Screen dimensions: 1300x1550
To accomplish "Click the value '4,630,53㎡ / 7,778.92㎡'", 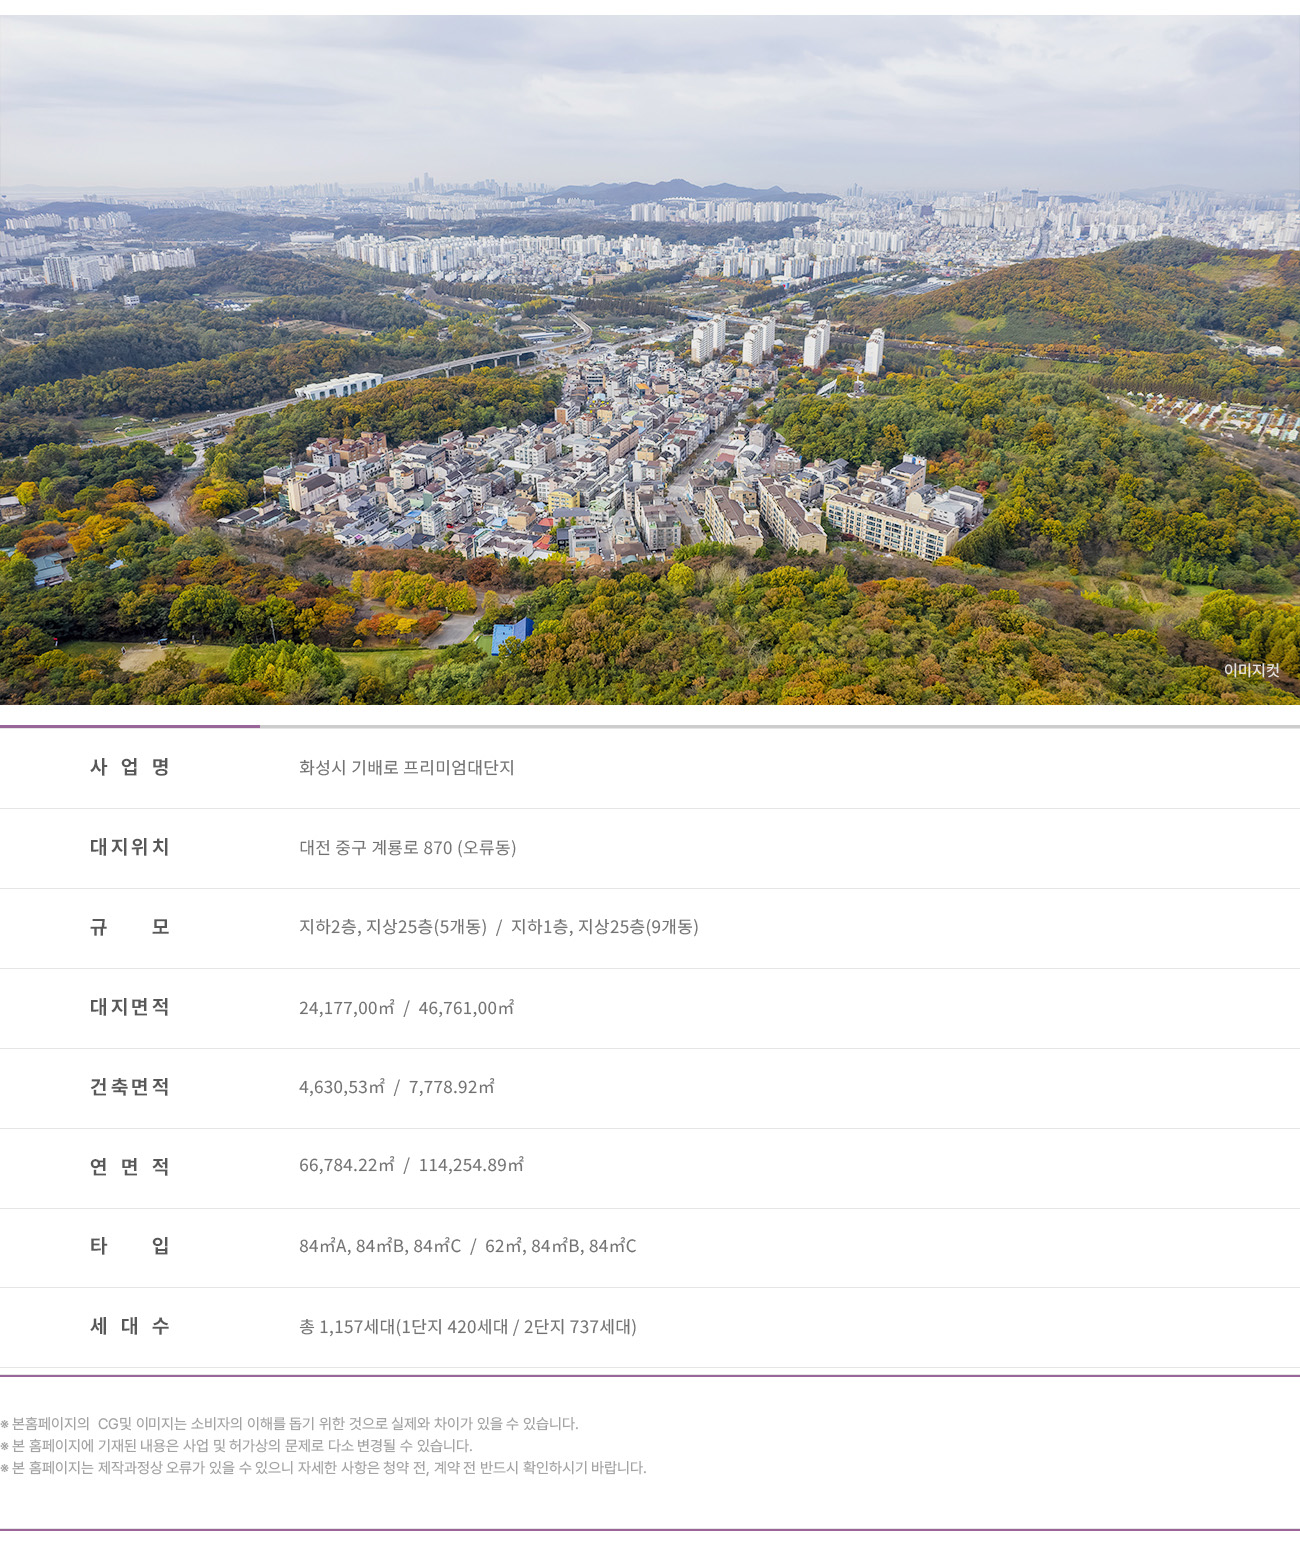I will point(396,1087).
